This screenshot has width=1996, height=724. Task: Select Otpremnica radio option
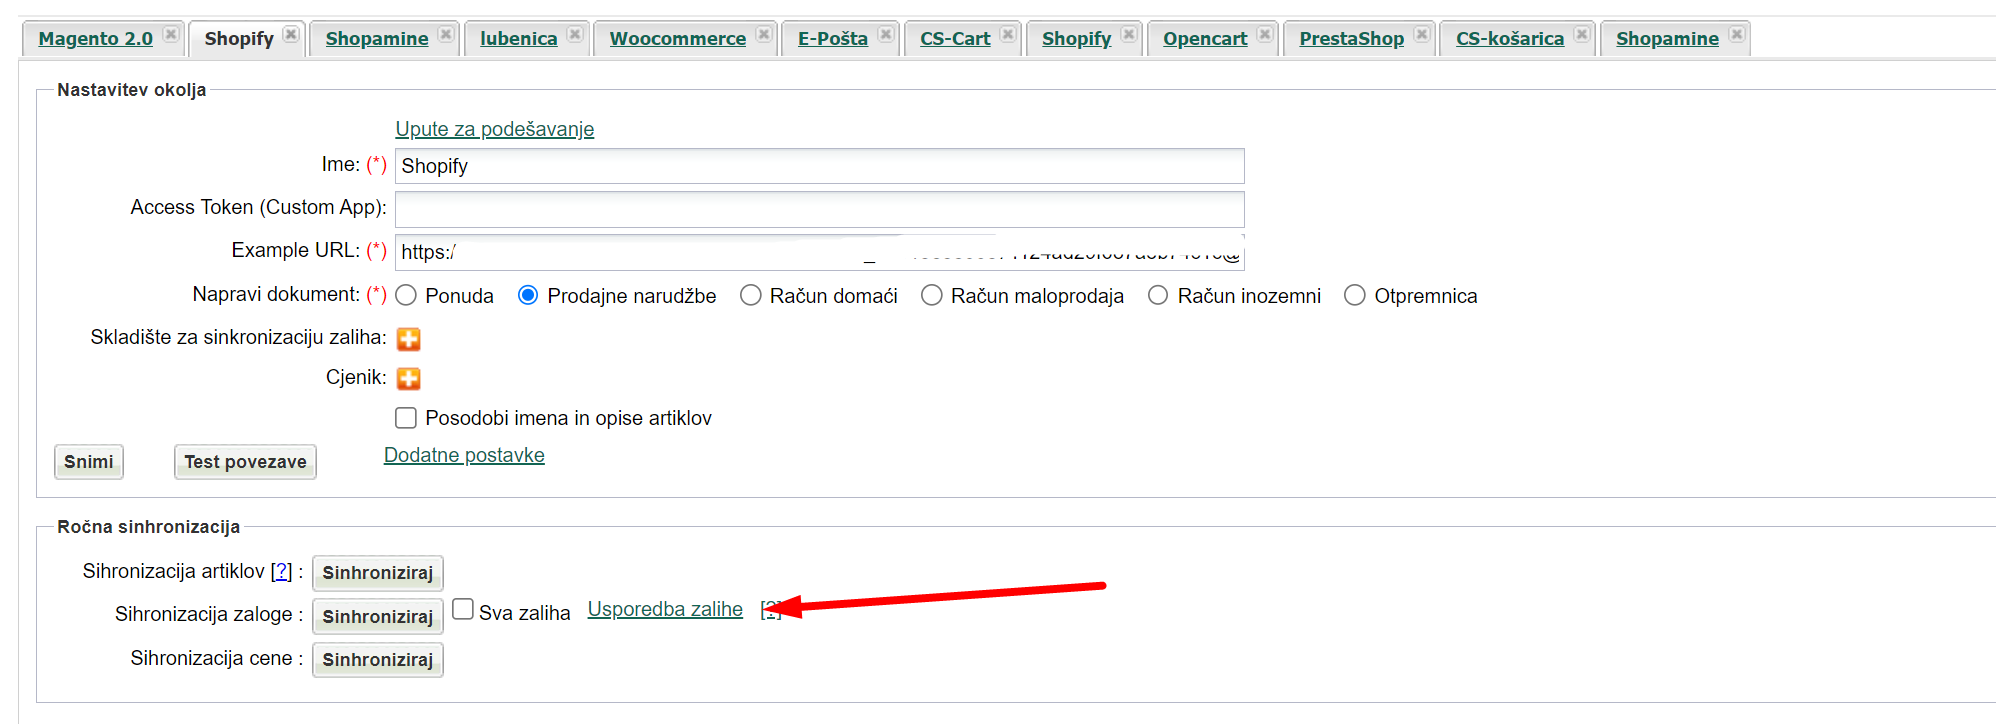1355,295
